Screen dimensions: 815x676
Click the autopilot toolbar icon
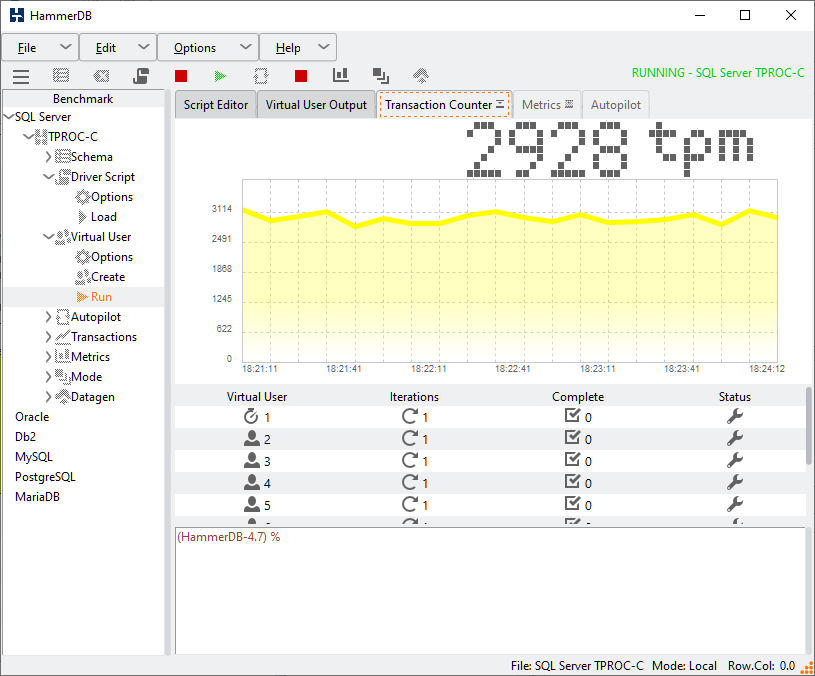pyautogui.click(x=260, y=76)
